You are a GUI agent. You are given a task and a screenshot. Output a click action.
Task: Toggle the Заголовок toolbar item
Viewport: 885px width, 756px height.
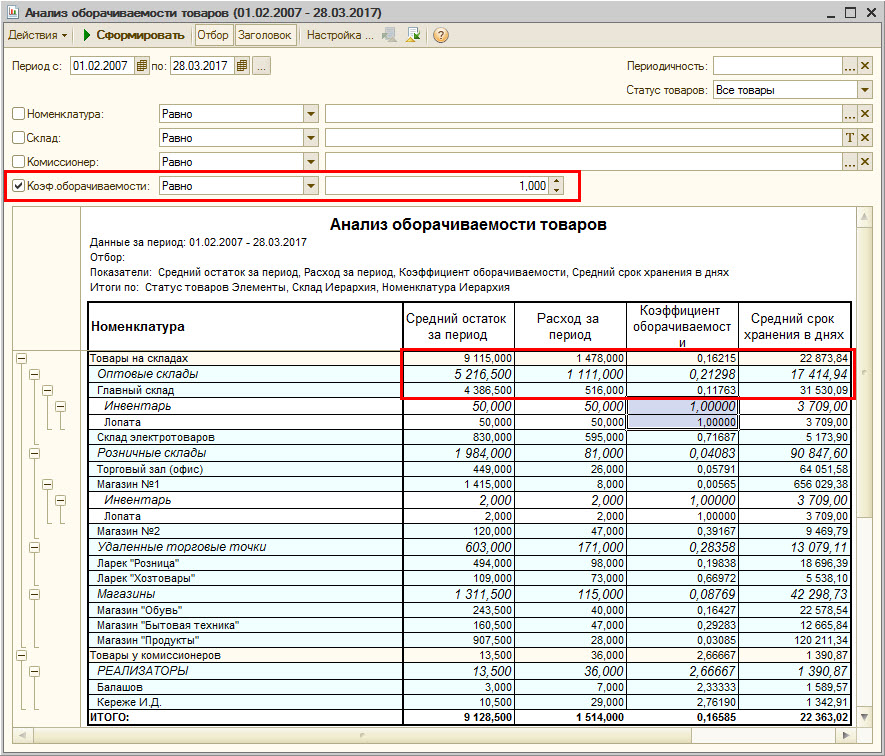click(x=265, y=35)
